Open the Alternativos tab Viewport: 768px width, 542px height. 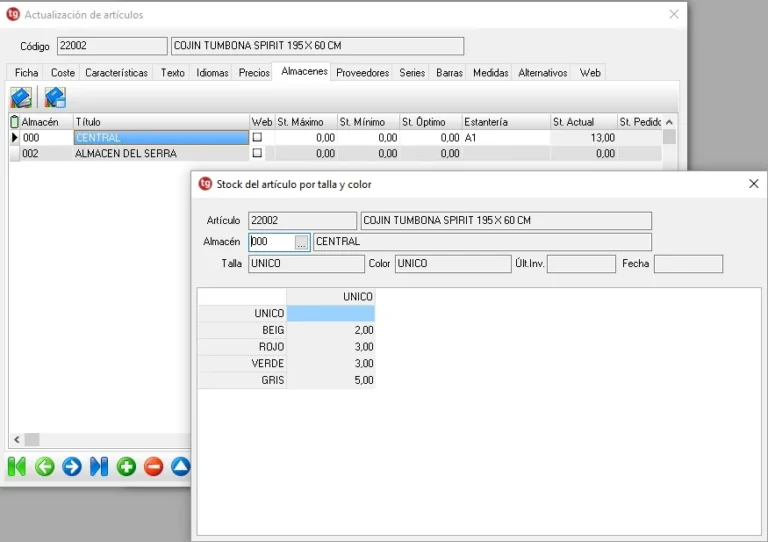tap(543, 72)
